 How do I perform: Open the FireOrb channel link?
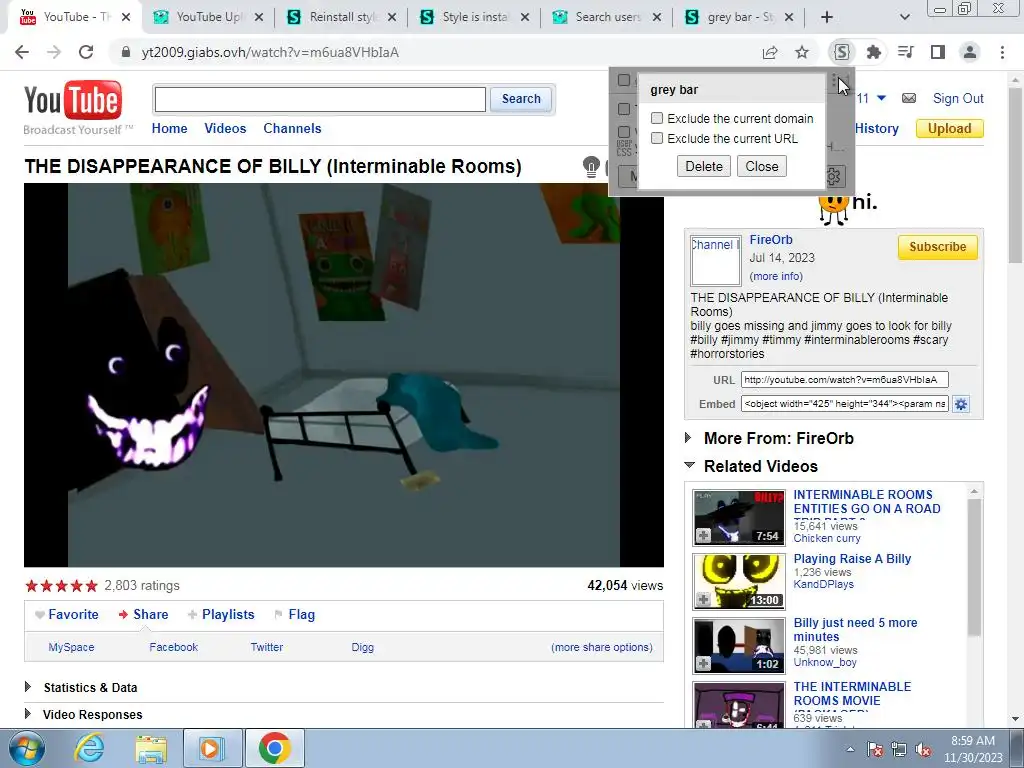click(771, 240)
